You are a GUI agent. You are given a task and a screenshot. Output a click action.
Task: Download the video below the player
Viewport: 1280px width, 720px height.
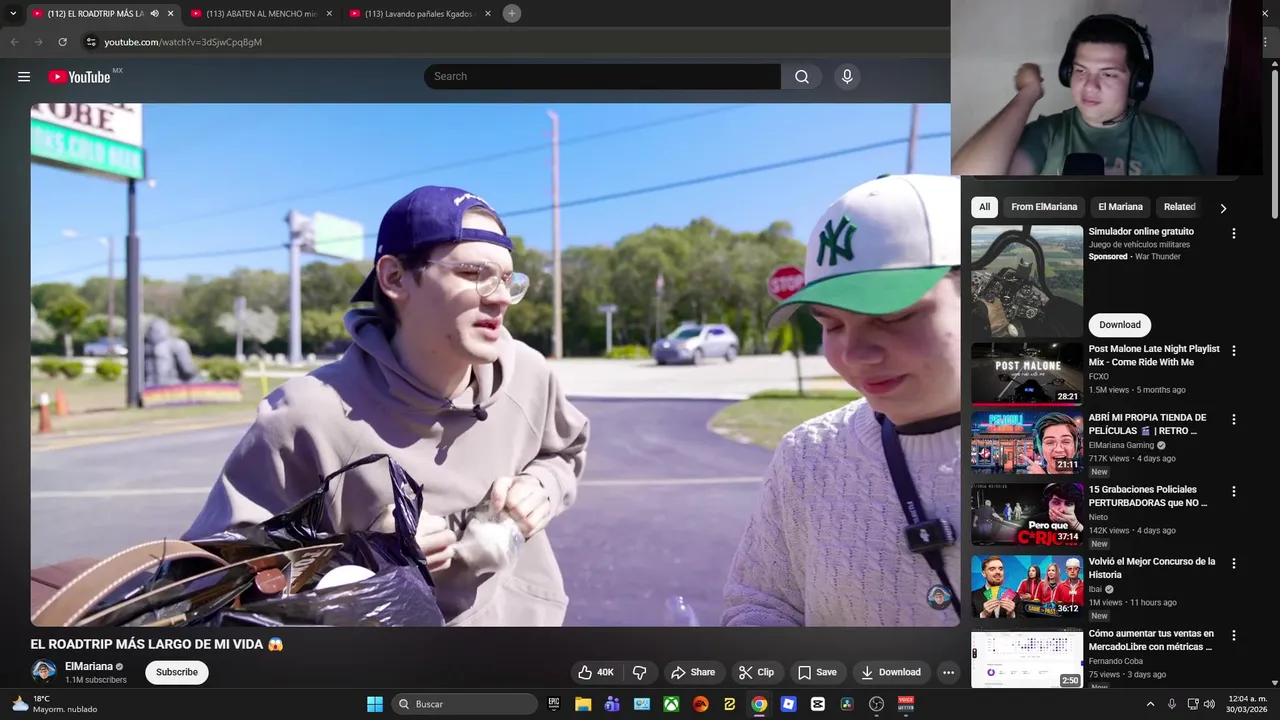tap(890, 672)
